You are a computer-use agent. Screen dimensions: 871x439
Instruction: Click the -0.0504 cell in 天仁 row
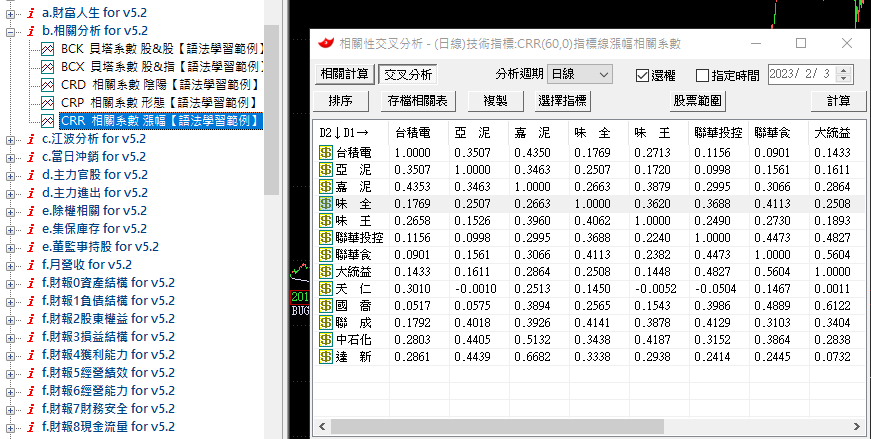click(718, 288)
